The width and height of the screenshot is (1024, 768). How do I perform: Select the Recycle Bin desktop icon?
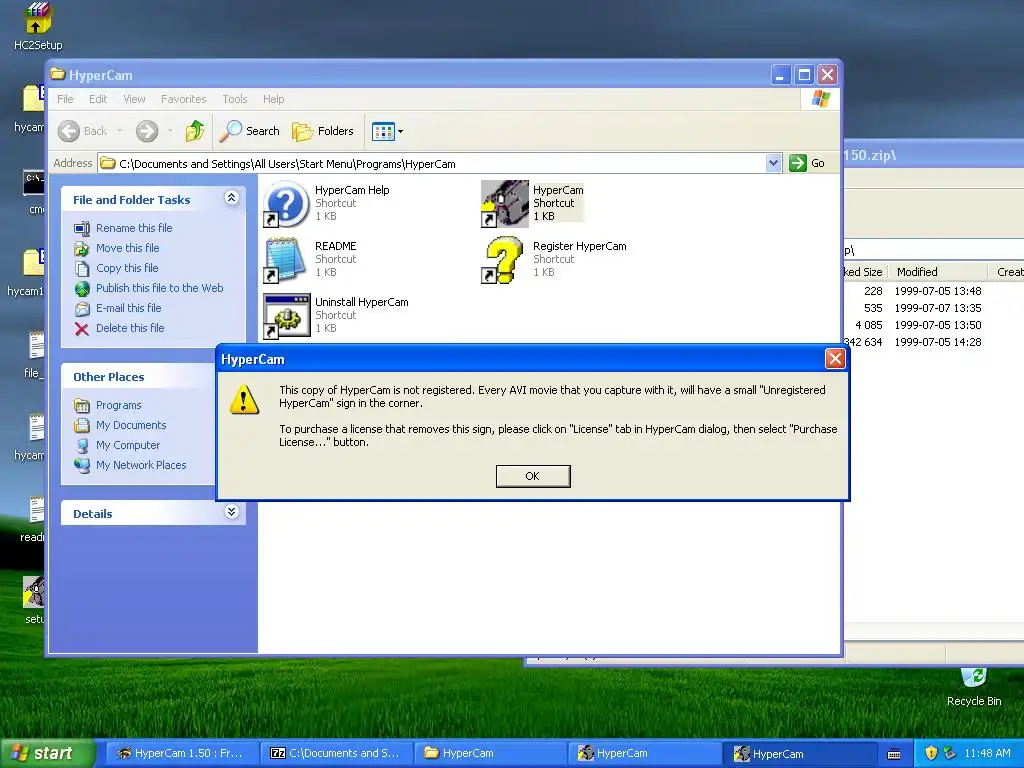tap(974, 688)
